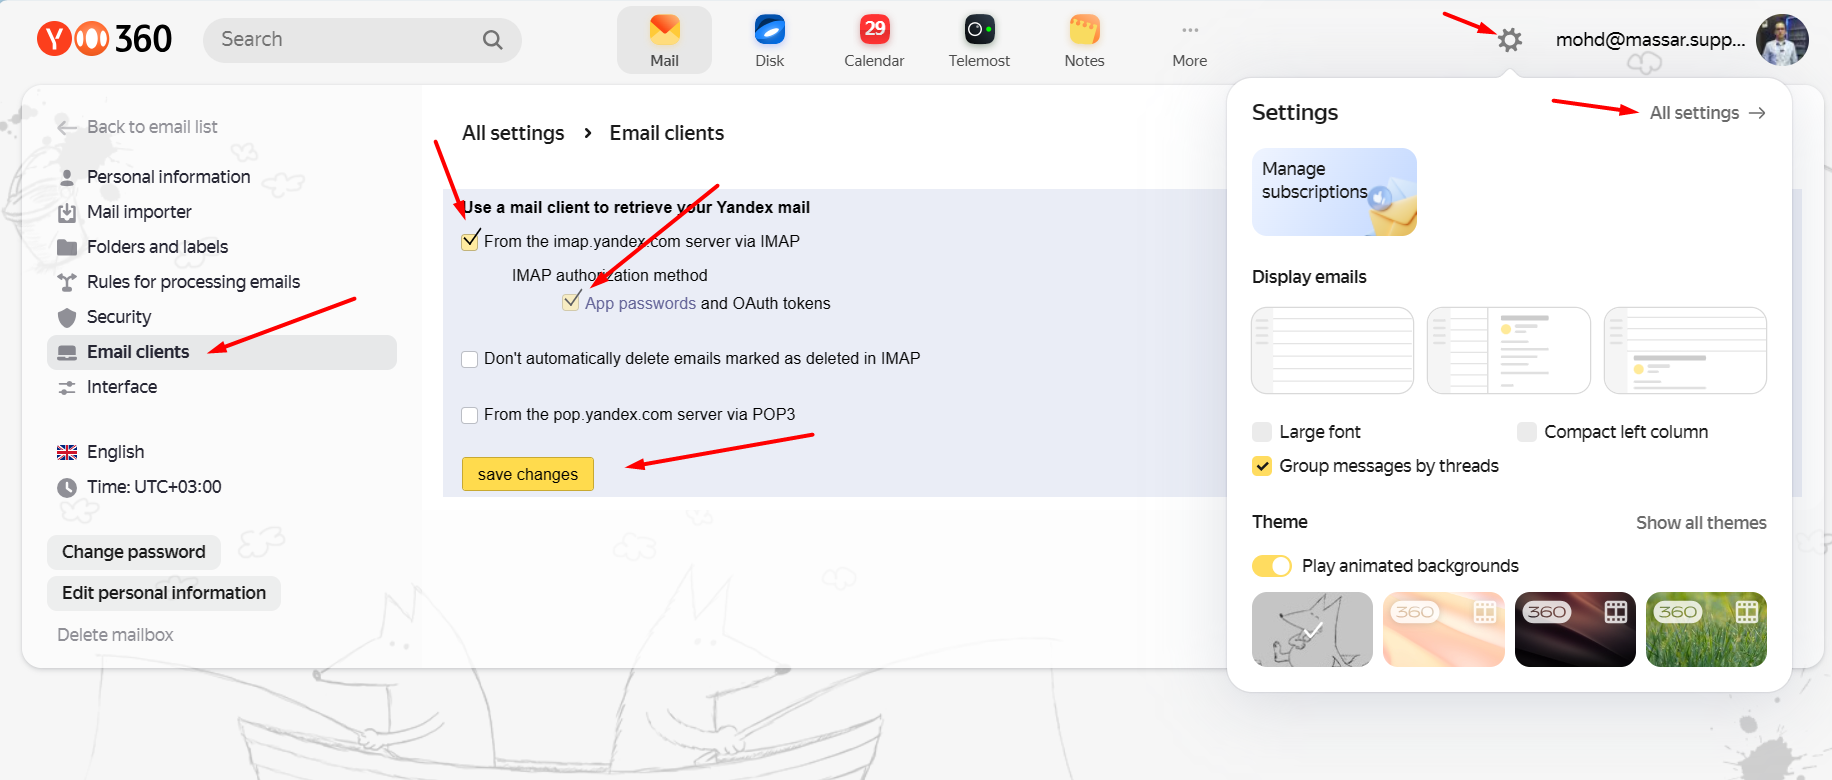Click the save changes button
This screenshot has width=1832, height=780.
pos(528,474)
